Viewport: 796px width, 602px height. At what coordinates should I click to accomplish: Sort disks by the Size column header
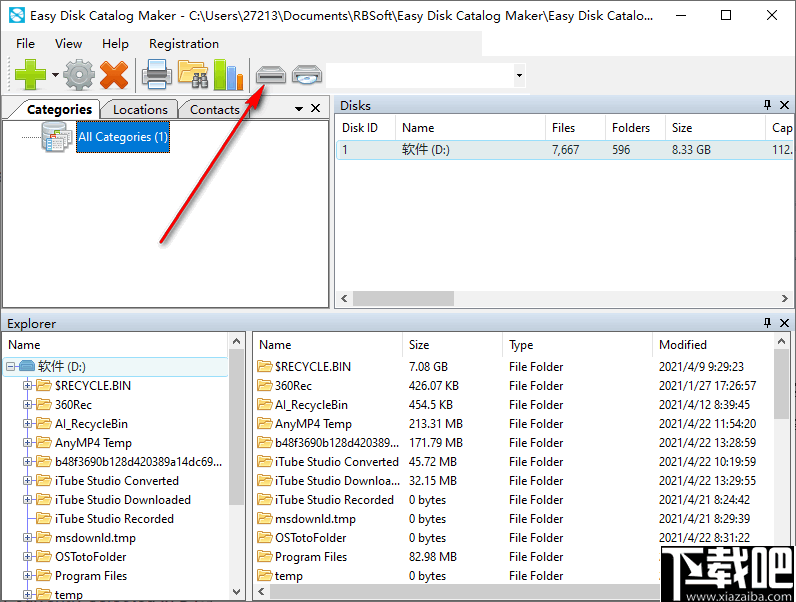click(x=715, y=128)
